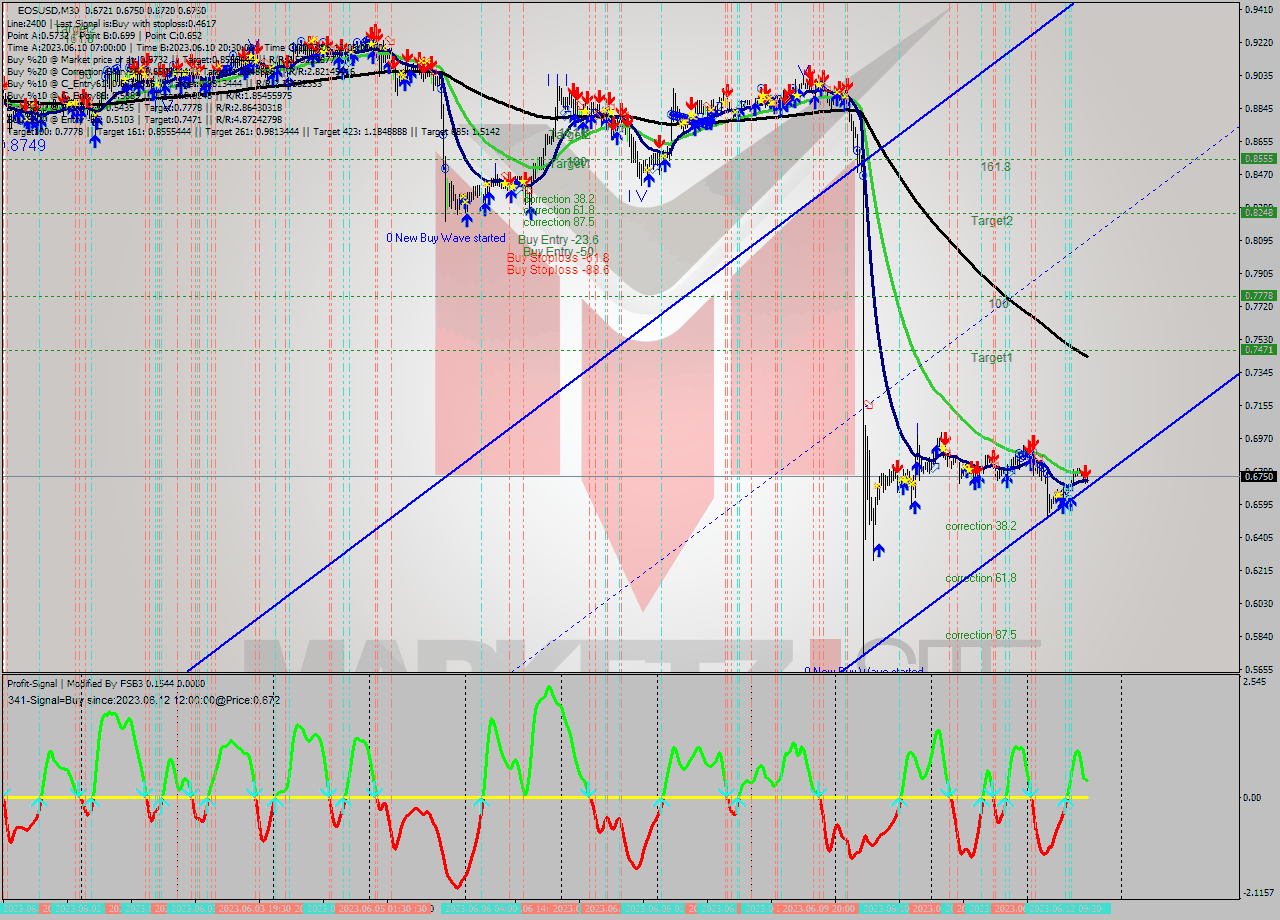Select the Target2 label on the chart
1280x920 pixels.
pyautogui.click(x=992, y=221)
